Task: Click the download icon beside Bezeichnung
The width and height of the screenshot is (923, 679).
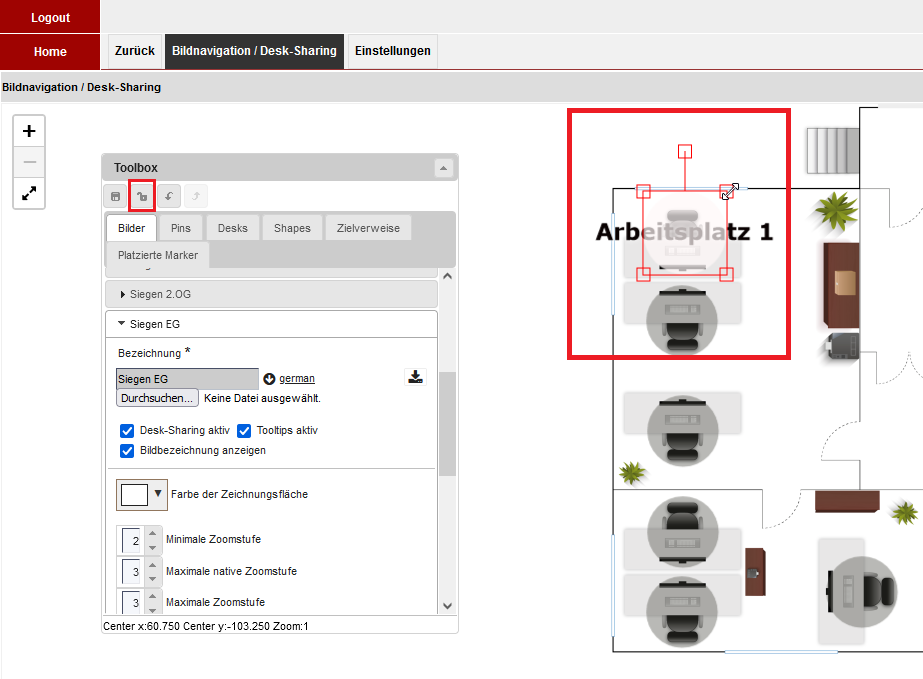Action: [x=416, y=377]
